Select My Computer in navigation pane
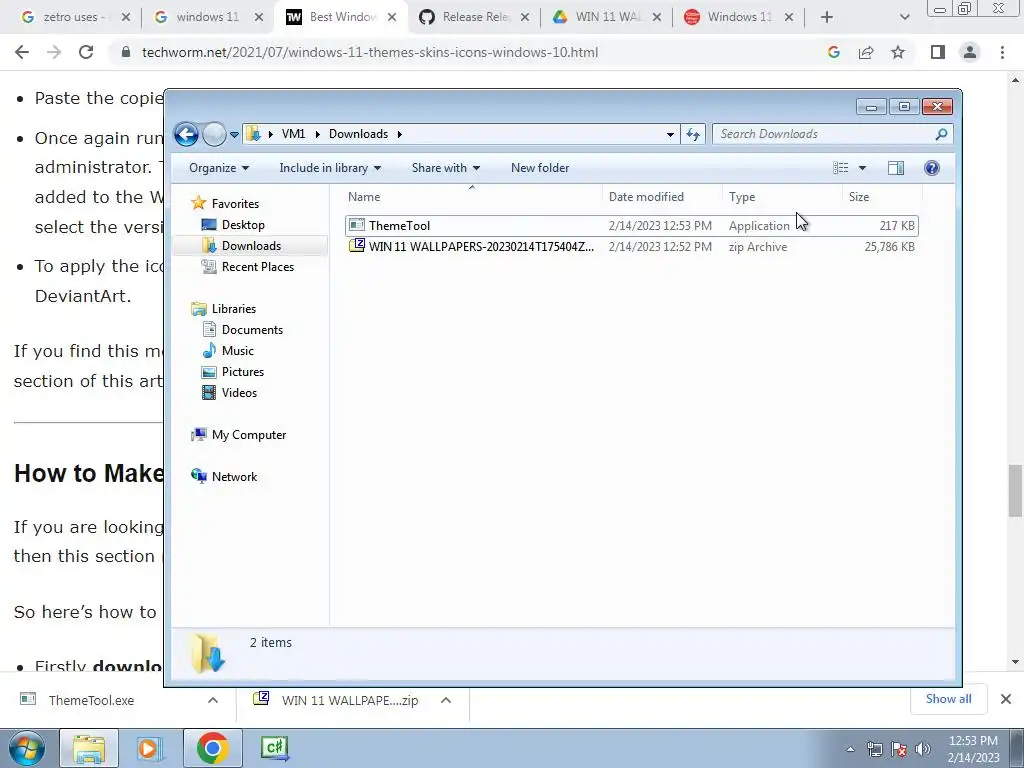Viewport: 1024px width, 768px height. [249, 435]
